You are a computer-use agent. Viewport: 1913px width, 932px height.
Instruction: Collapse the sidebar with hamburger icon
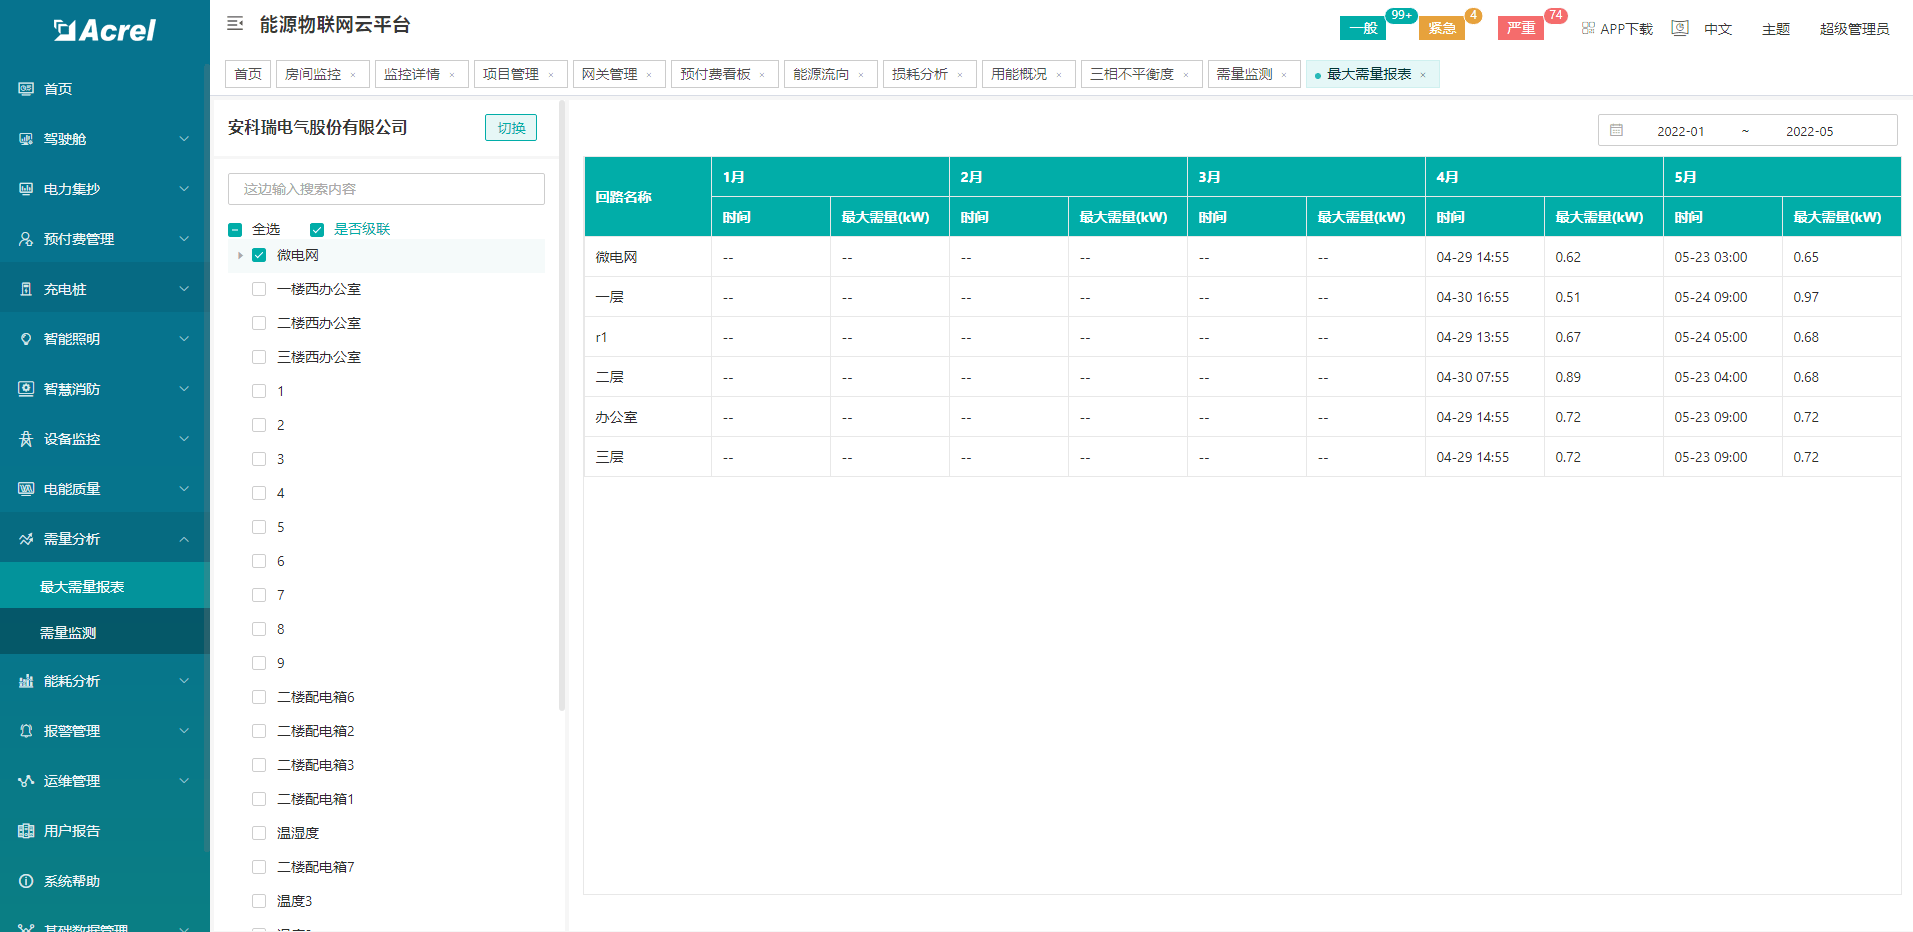coord(235,23)
